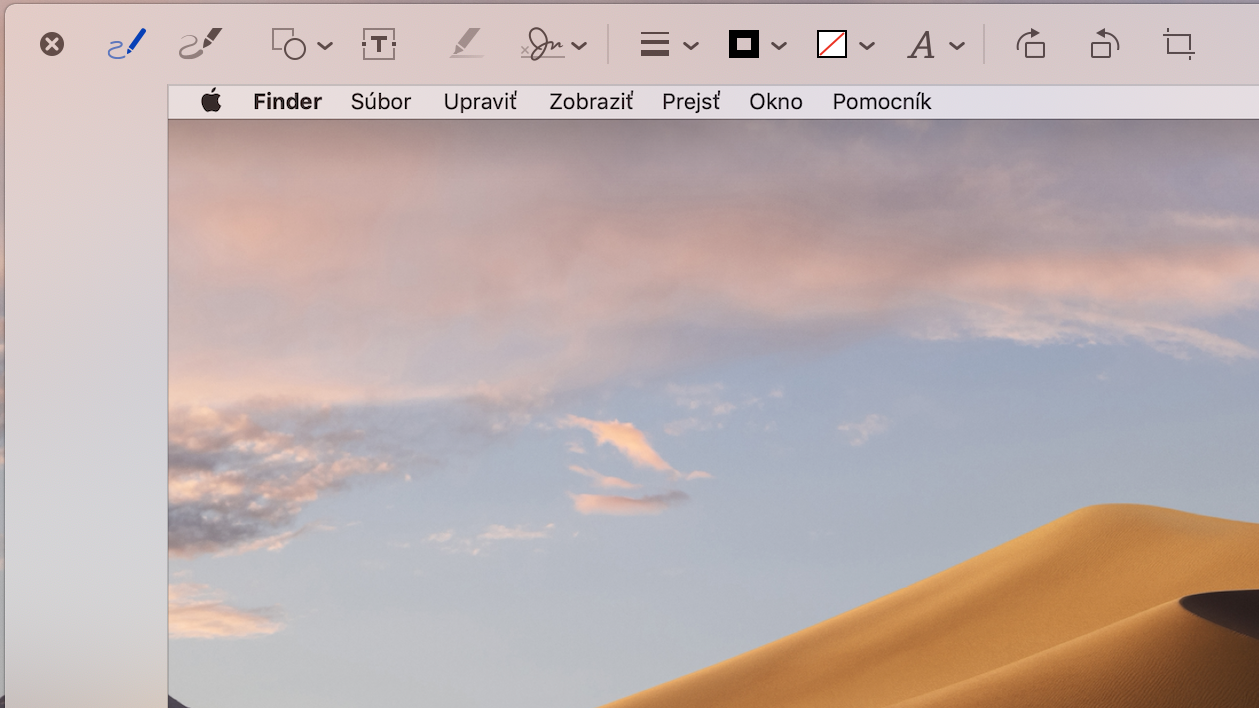Open the Finder menu
The height and width of the screenshot is (708, 1259).
(287, 102)
